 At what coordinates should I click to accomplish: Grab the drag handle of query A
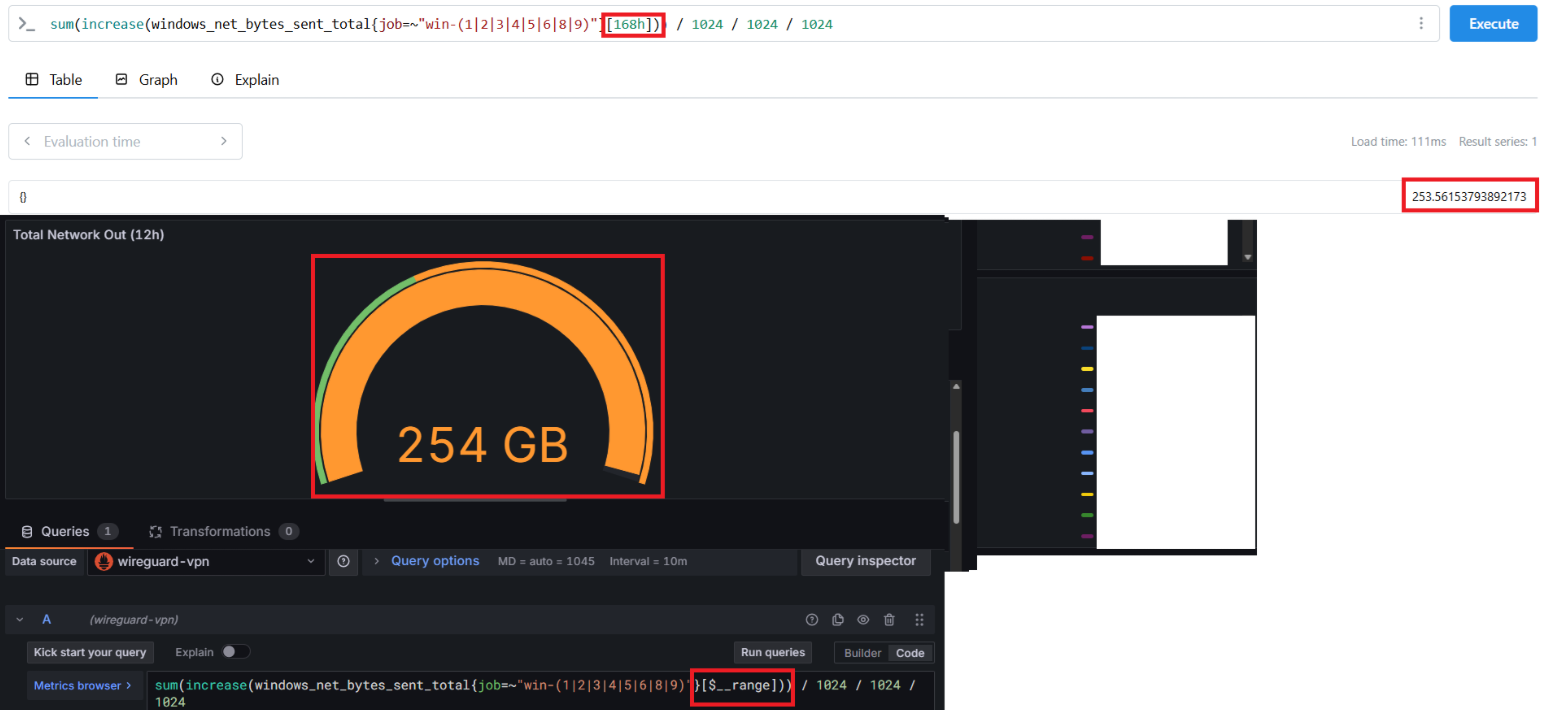click(919, 620)
